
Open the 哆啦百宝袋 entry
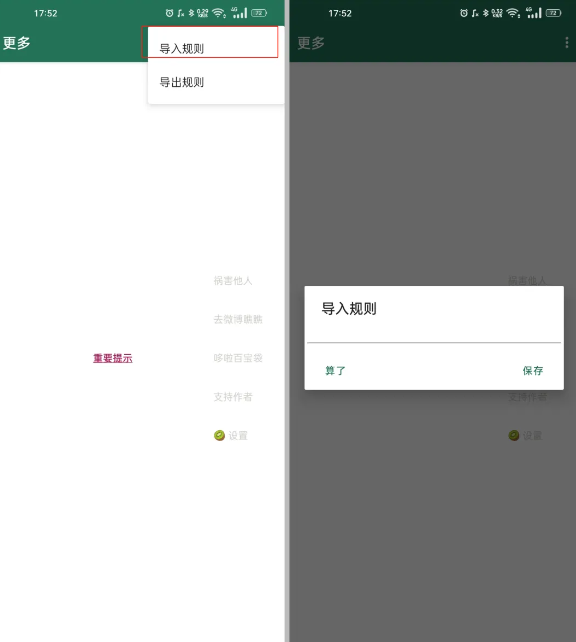coord(238,358)
